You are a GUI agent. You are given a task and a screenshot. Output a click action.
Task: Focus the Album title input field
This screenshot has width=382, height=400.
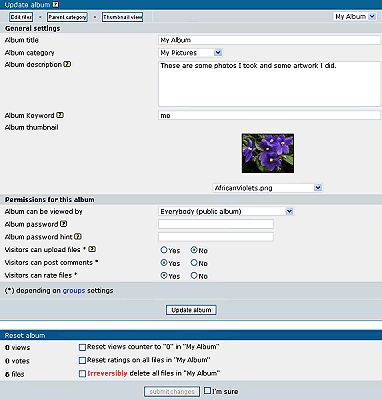pos(269,40)
